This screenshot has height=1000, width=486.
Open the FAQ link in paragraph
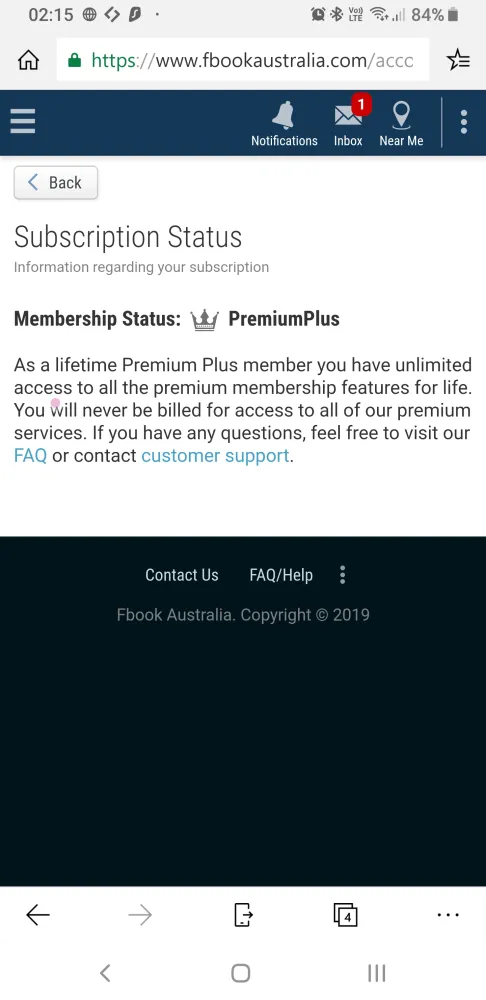pyautogui.click(x=31, y=455)
